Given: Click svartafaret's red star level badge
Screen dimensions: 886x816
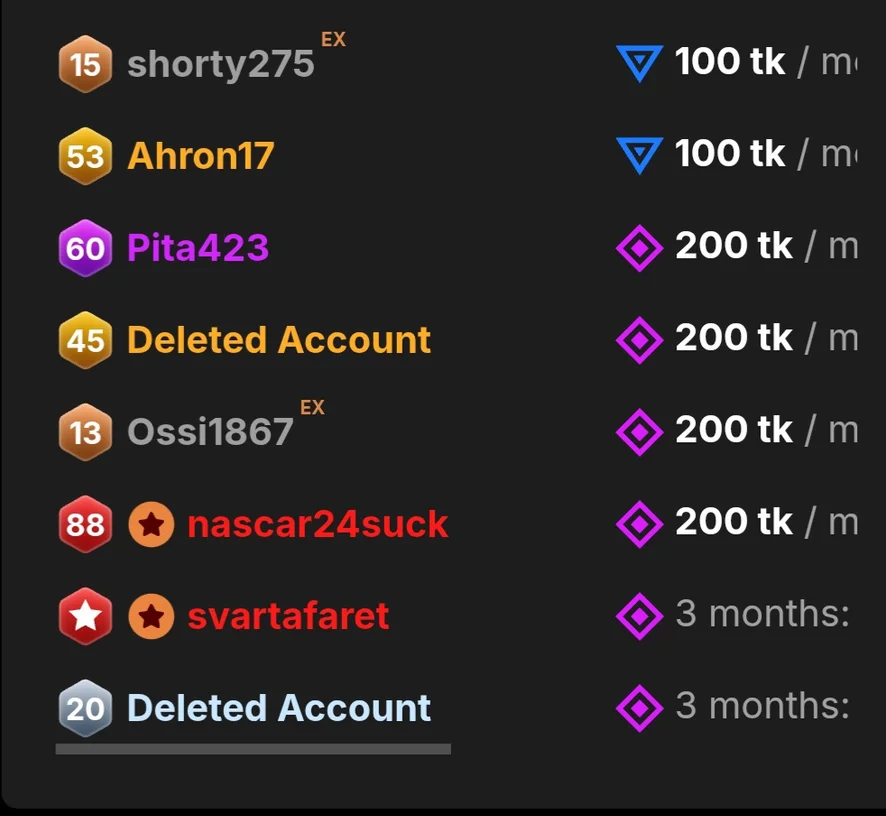Looking at the screenshot, I should coord(85,616).
